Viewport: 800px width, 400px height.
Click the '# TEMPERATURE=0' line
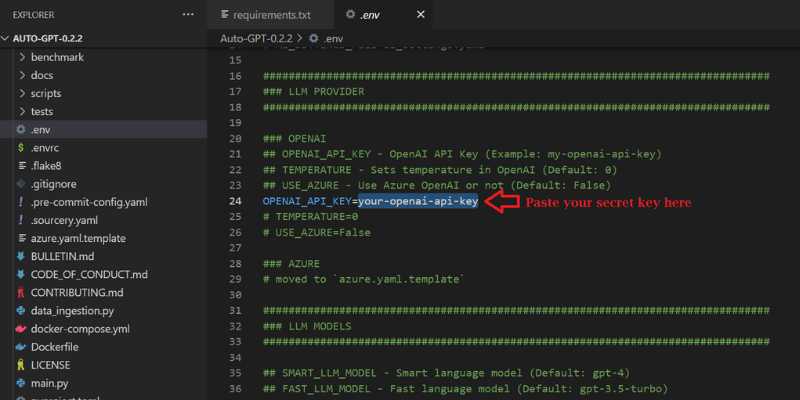pyautogui.click(x=310, y=217)
